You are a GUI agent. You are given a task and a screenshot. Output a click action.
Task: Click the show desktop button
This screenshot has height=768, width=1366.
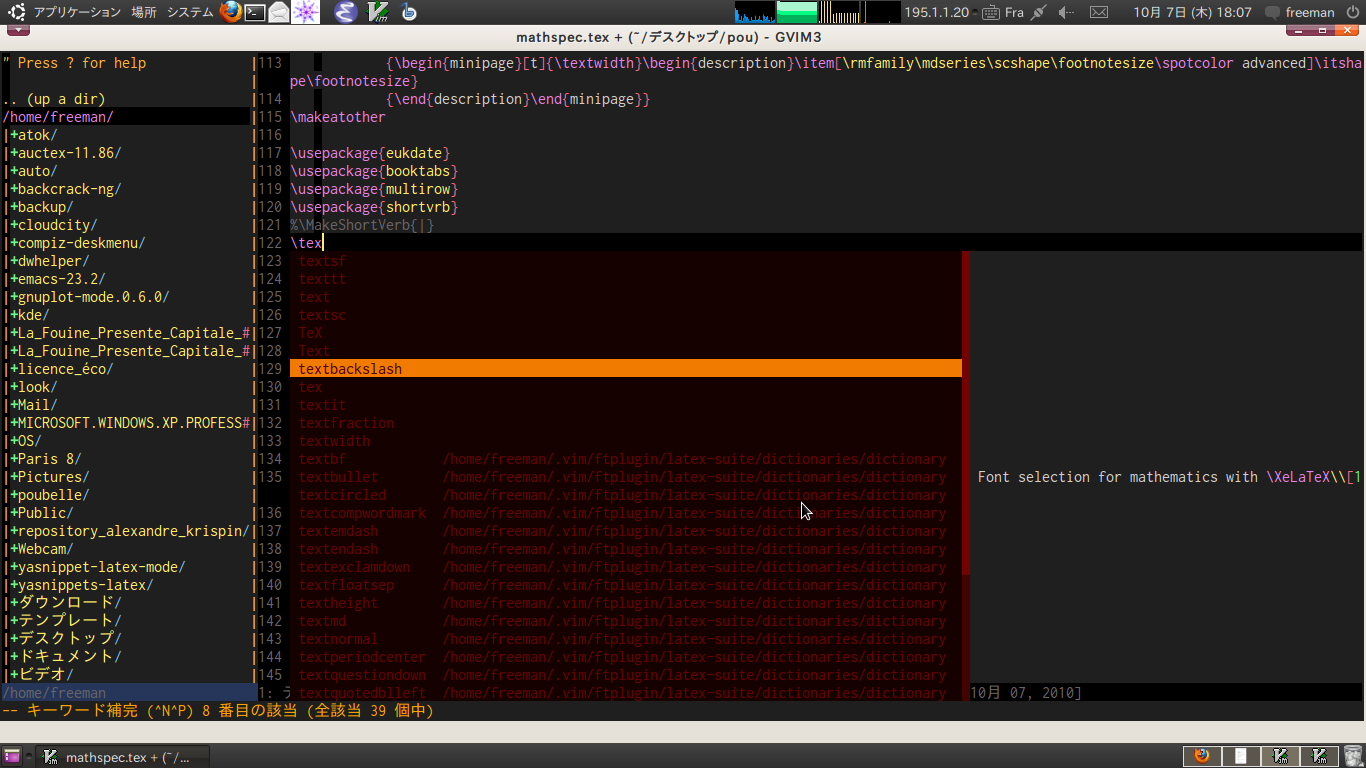coord(12,756)
